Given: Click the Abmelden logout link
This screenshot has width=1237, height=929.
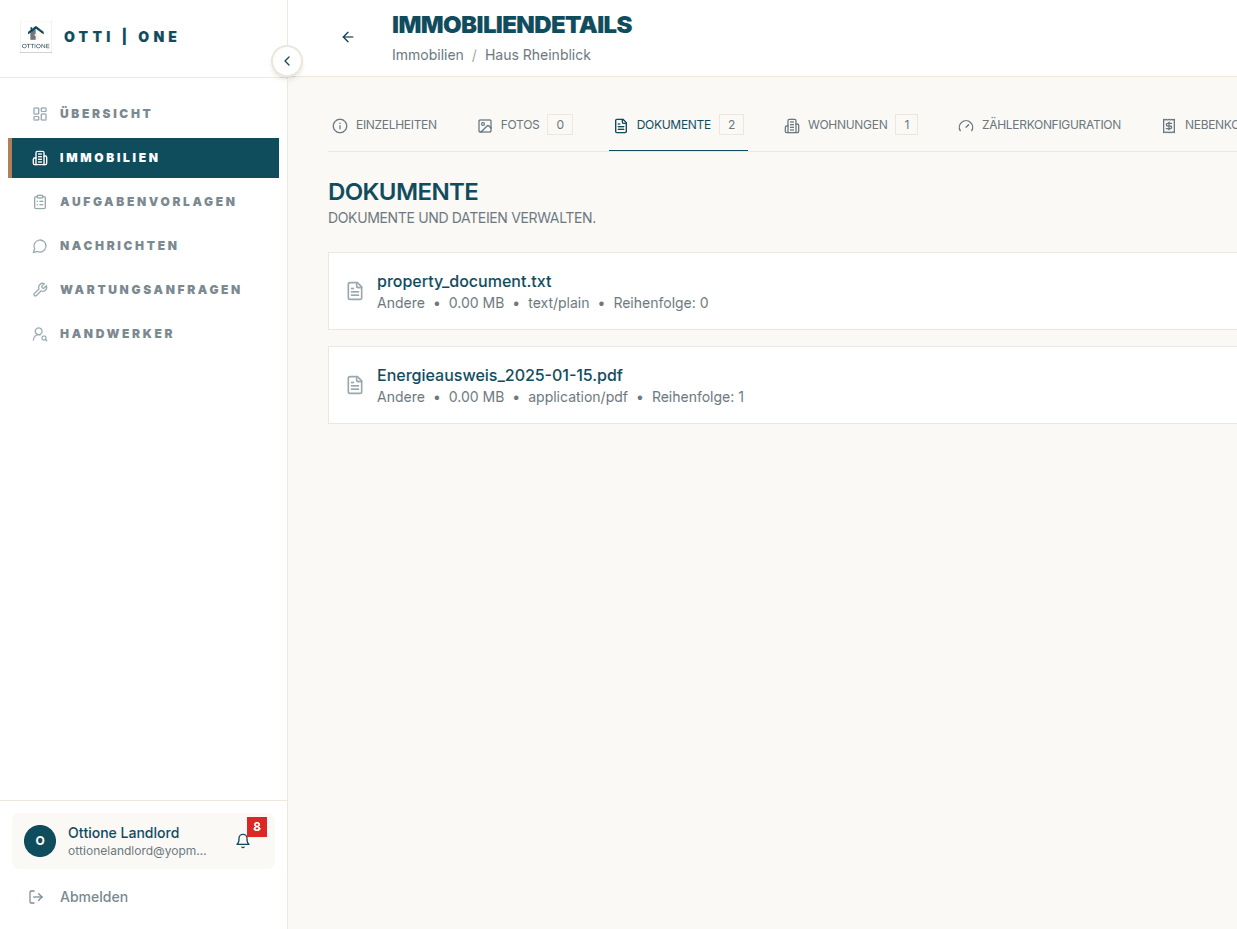Looking at the screenshot, I should (93, 897).
